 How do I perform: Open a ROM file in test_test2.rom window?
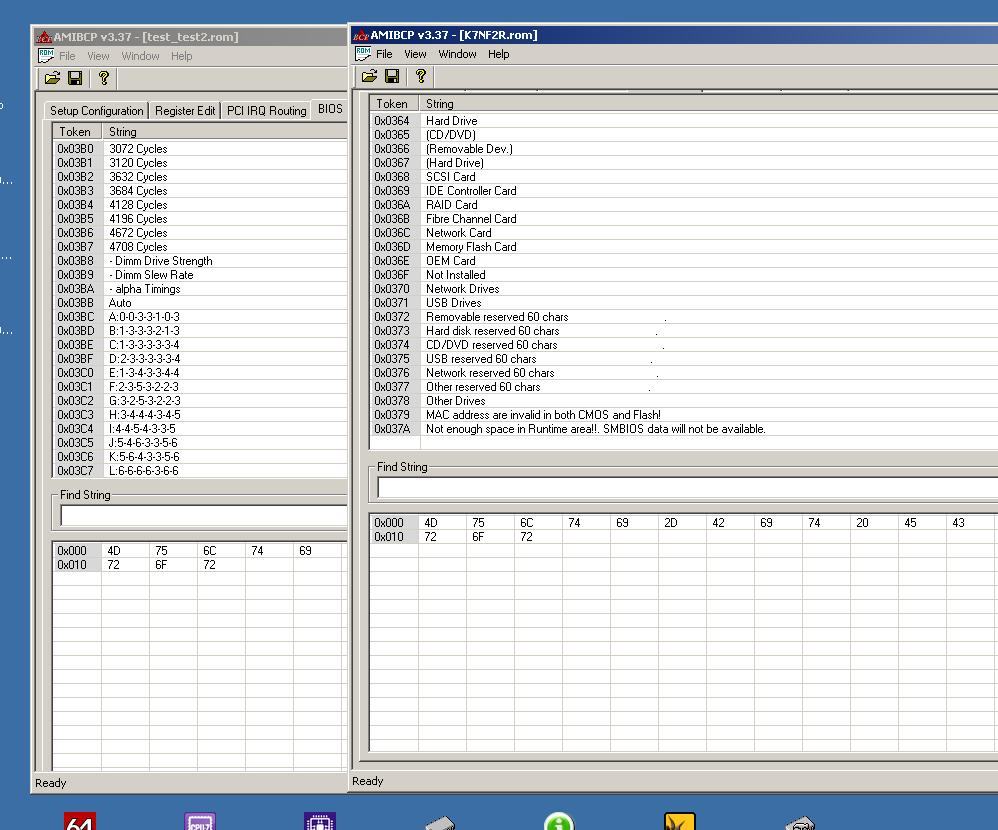(52, 78)
